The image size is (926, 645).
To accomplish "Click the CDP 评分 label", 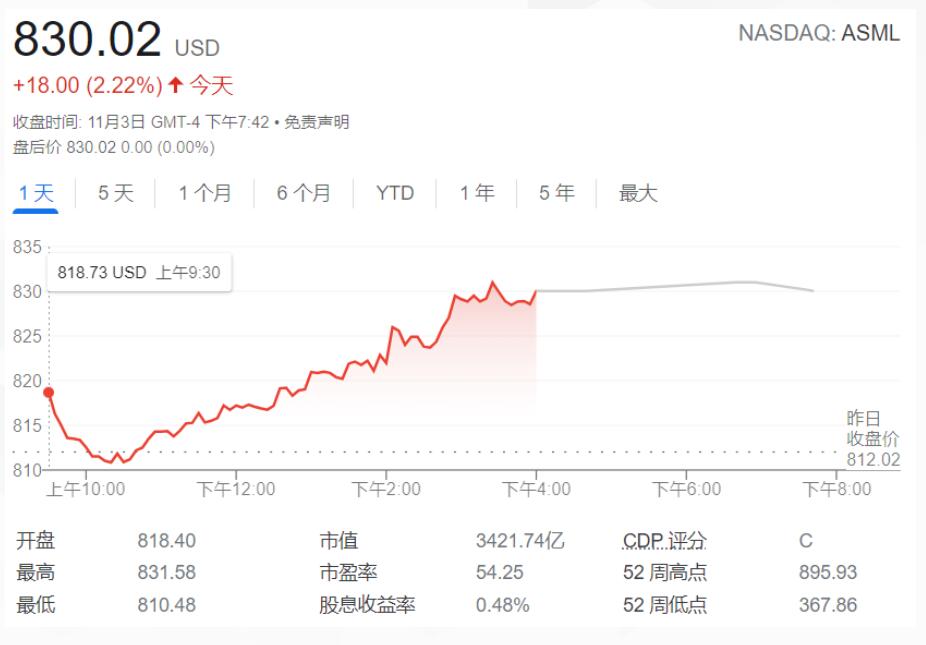I will pos(664,540).
